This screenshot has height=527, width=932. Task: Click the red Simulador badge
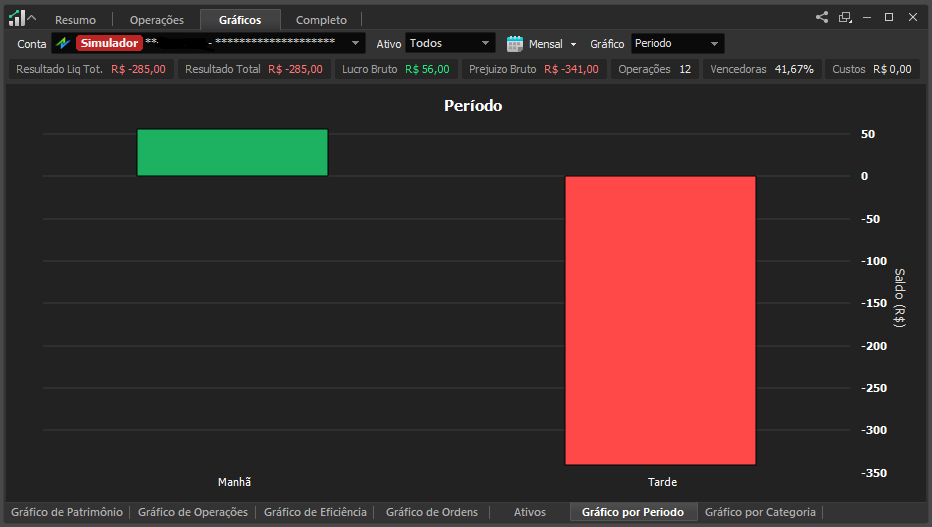pos(109,43)
